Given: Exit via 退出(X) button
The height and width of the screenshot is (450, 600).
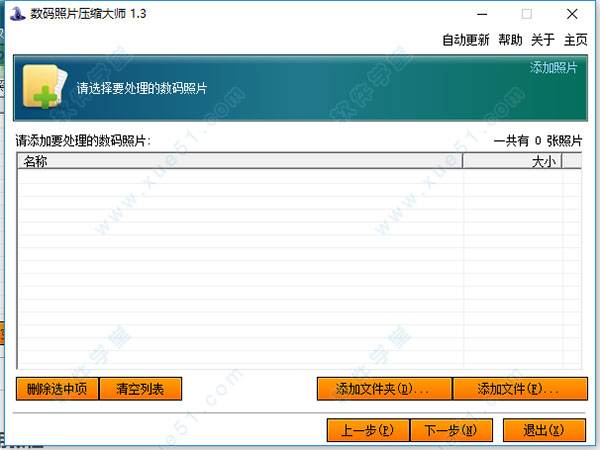Looking at the screenshot, I should tap(544, 430).
